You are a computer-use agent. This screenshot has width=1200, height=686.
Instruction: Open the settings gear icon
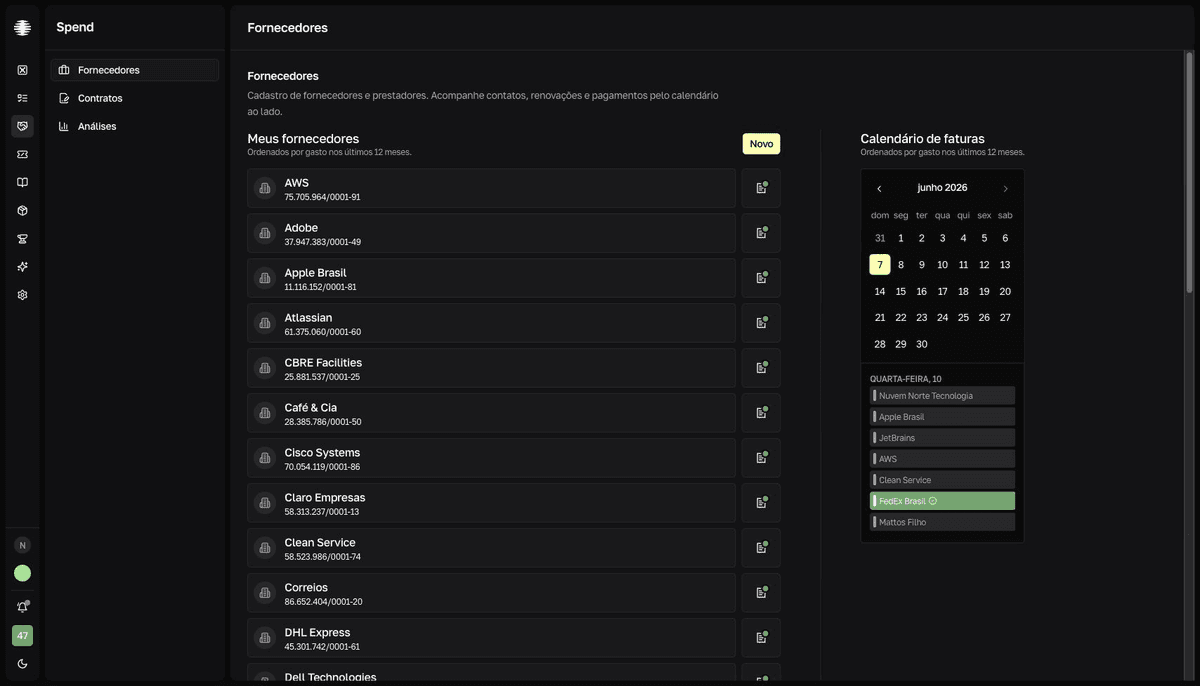pyautogui.click(x=22, y=295)
